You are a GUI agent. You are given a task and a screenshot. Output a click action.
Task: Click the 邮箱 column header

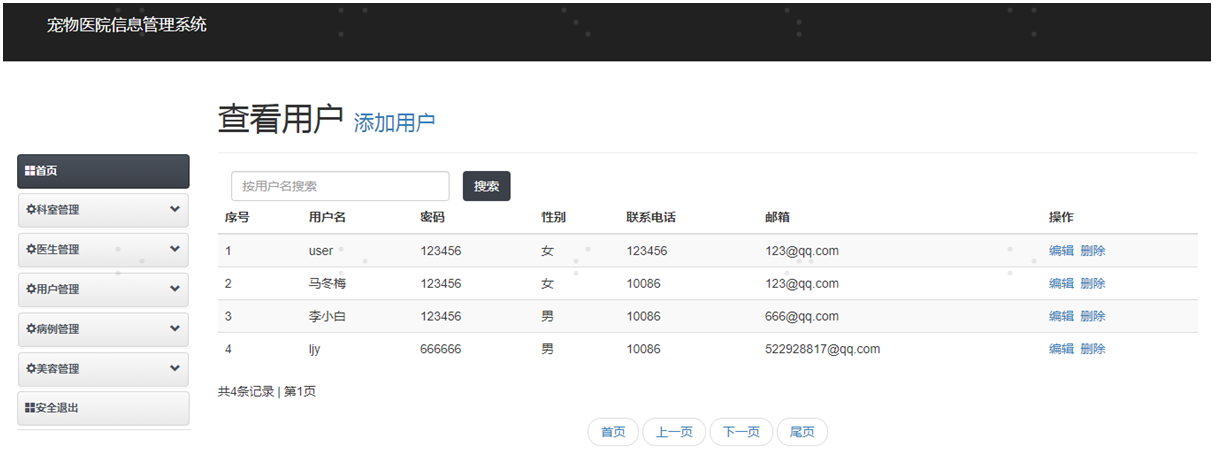pos(777,218)
